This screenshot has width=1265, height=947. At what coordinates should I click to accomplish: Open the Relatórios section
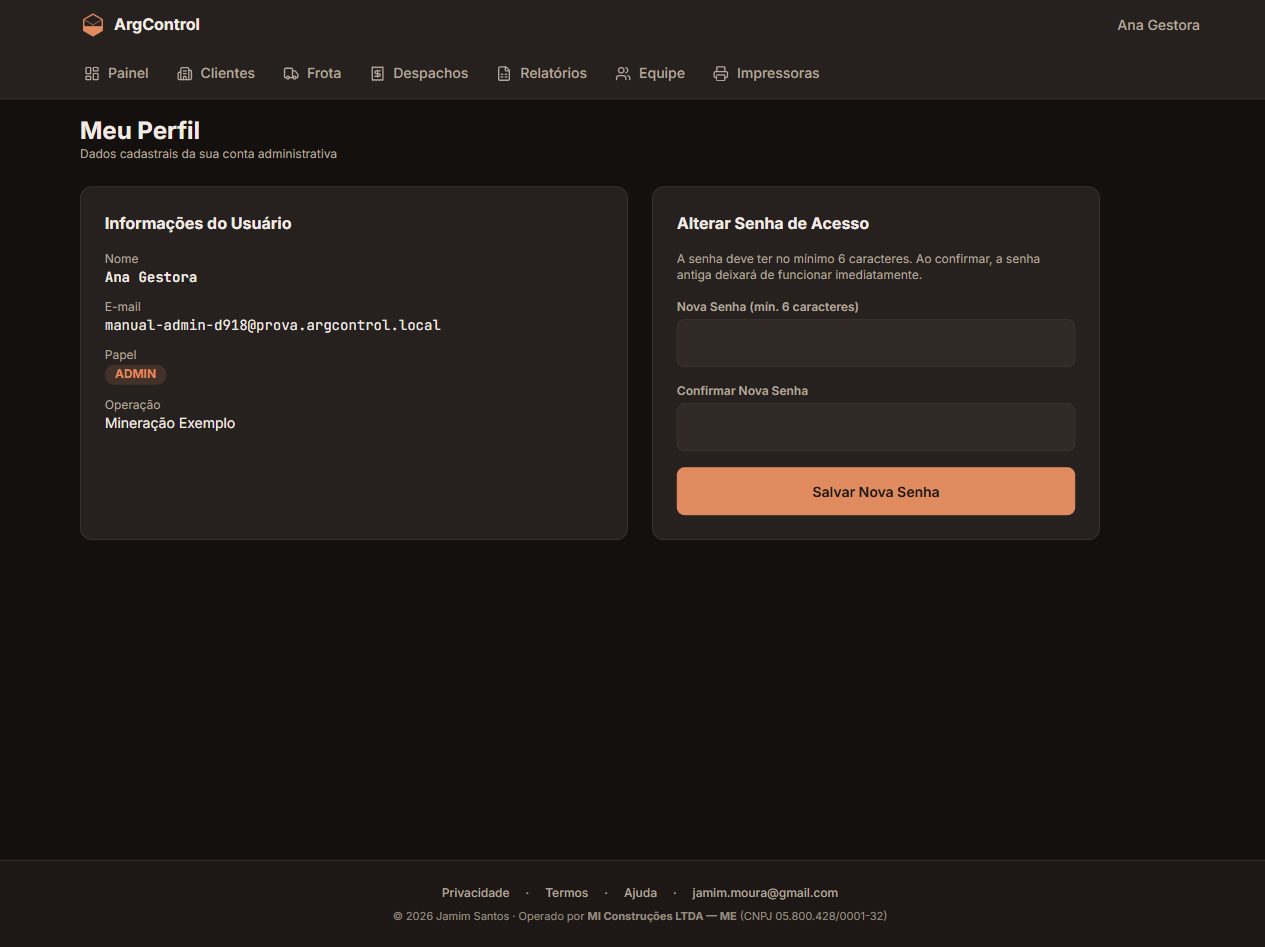(542, 74)
